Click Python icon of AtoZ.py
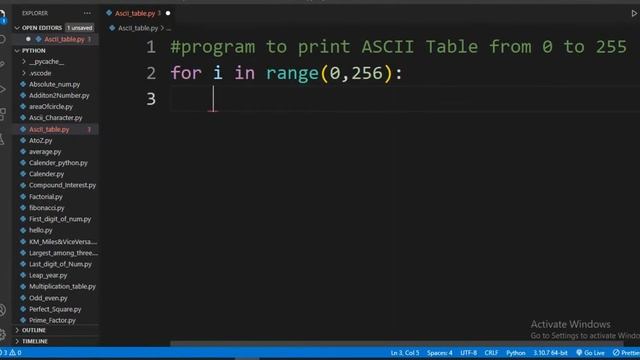 23,140
